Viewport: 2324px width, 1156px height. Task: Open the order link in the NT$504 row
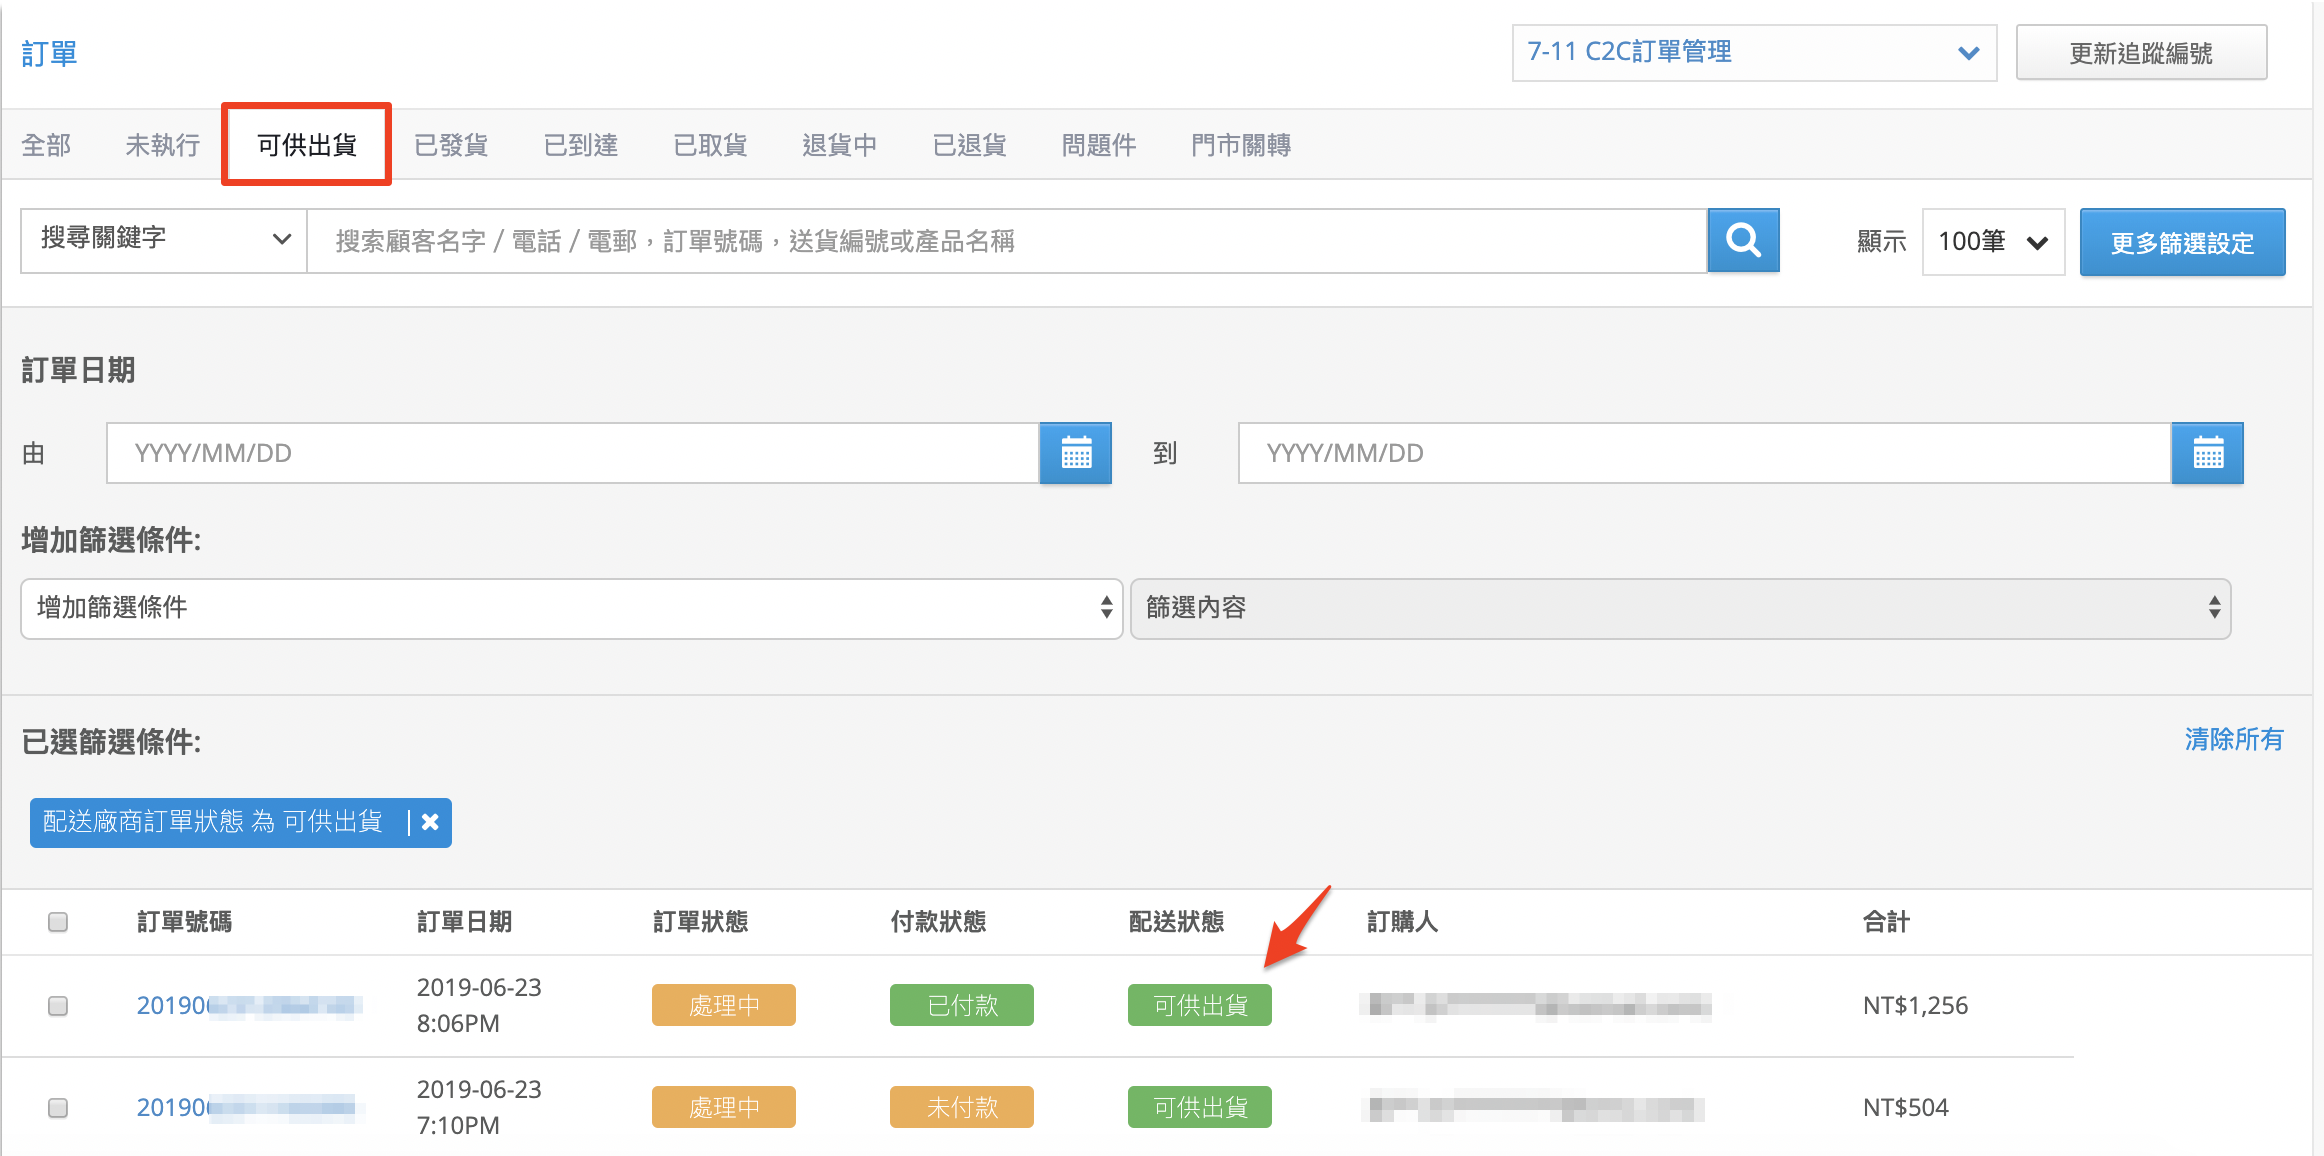click(x=250, y=1107)
